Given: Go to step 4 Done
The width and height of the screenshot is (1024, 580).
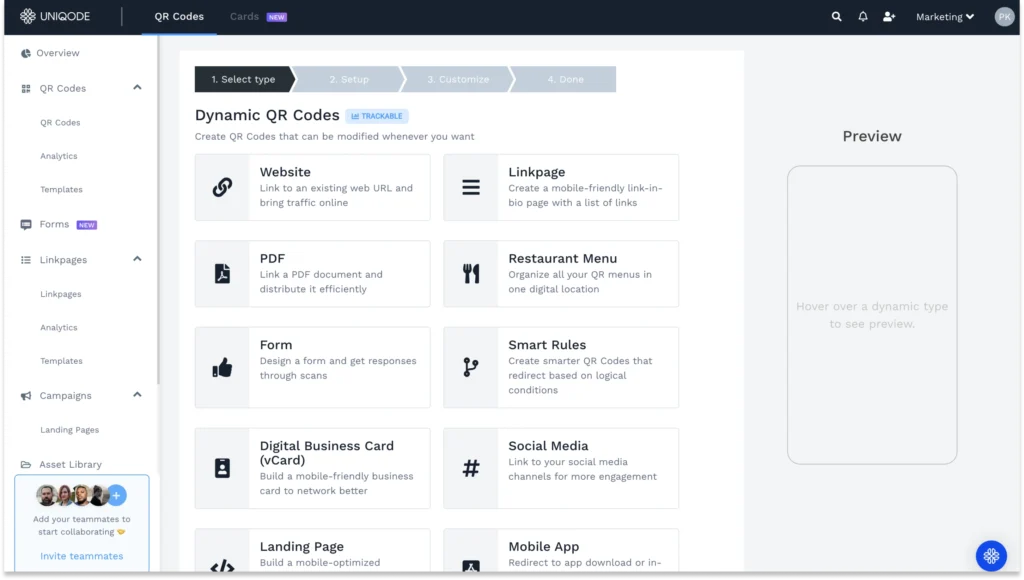Looking at the screenshot, I should (565, 79).
